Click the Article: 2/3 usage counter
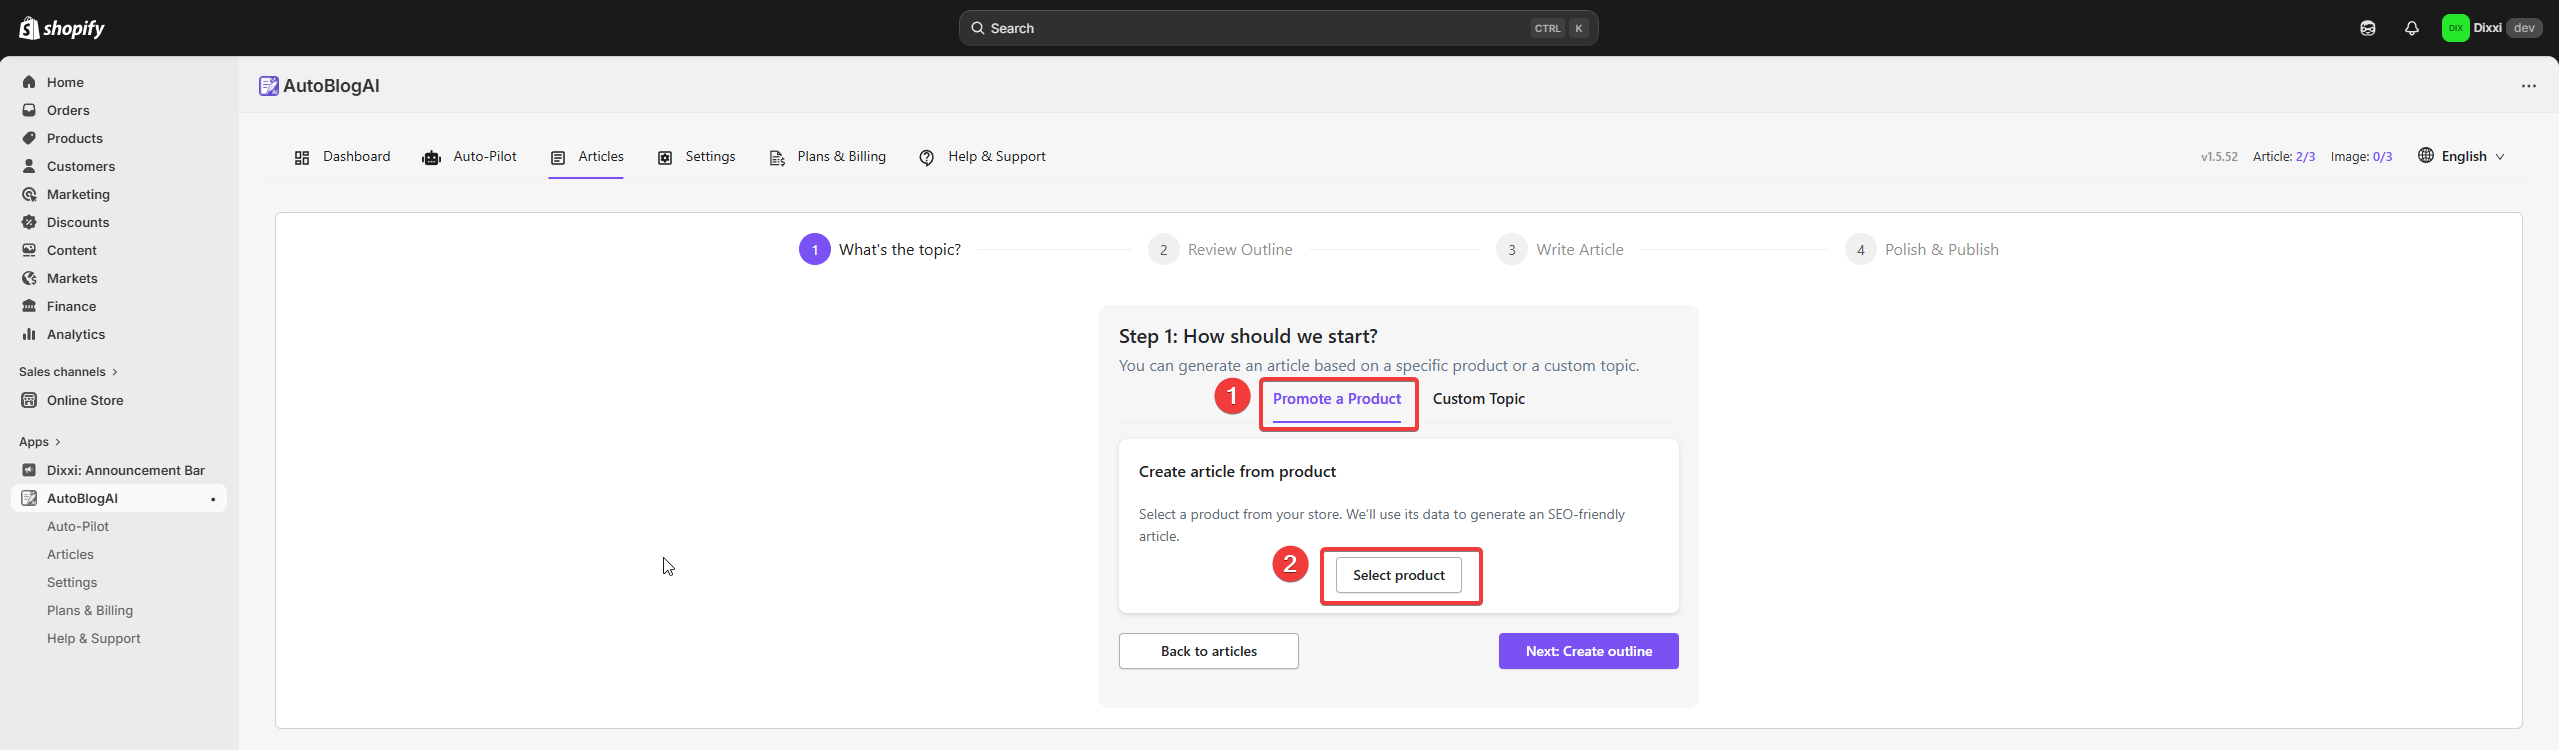This screenshot has height=750, width=2559. (2284, 157)
